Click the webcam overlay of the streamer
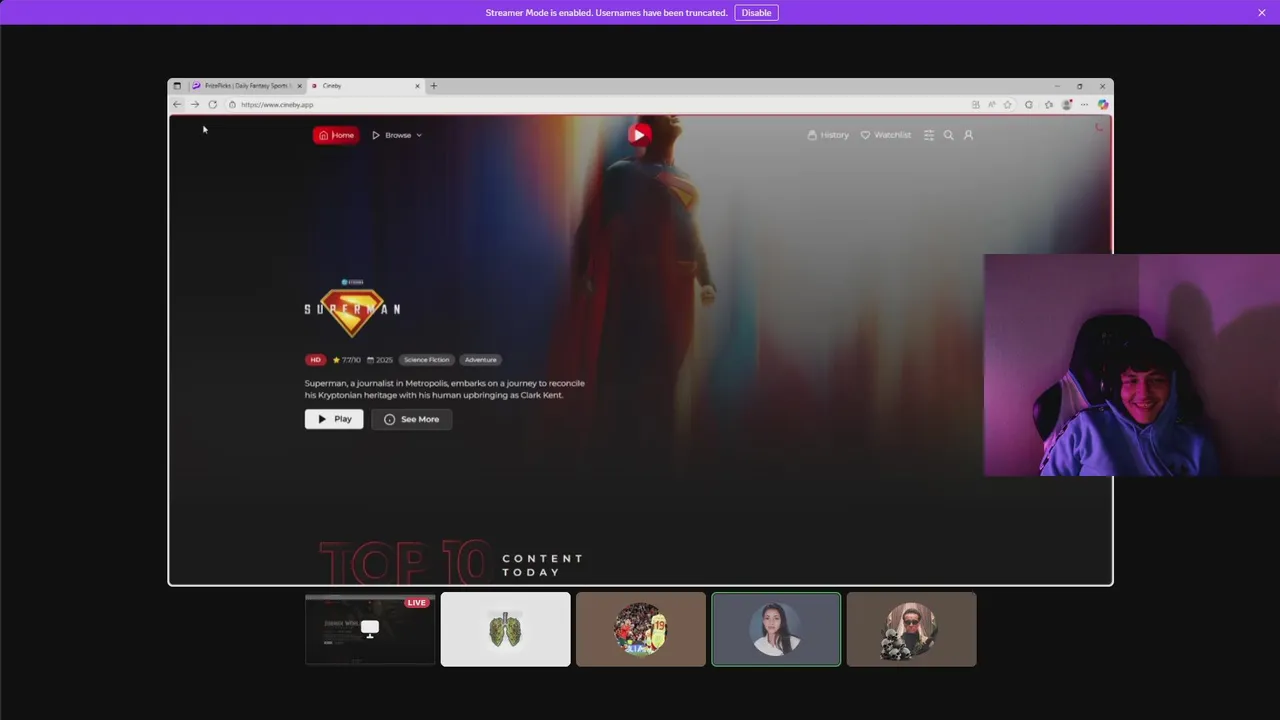1280x720 pixels. (1131, 365)
